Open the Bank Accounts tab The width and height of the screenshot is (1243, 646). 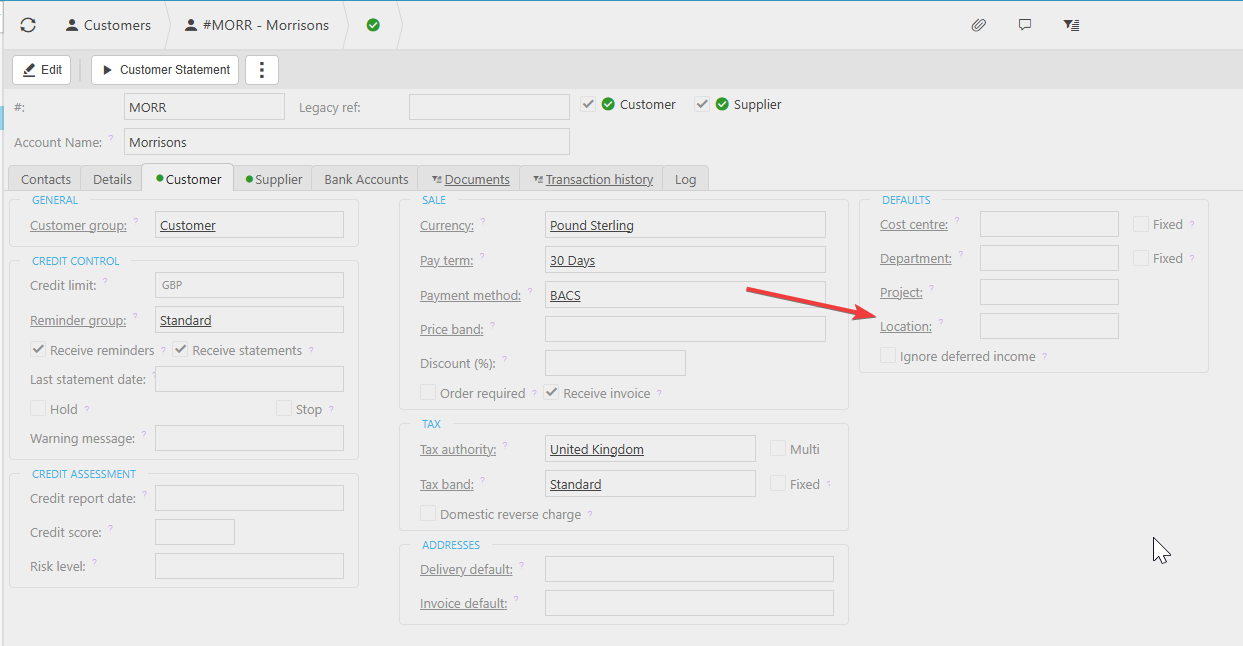point(366,179)
